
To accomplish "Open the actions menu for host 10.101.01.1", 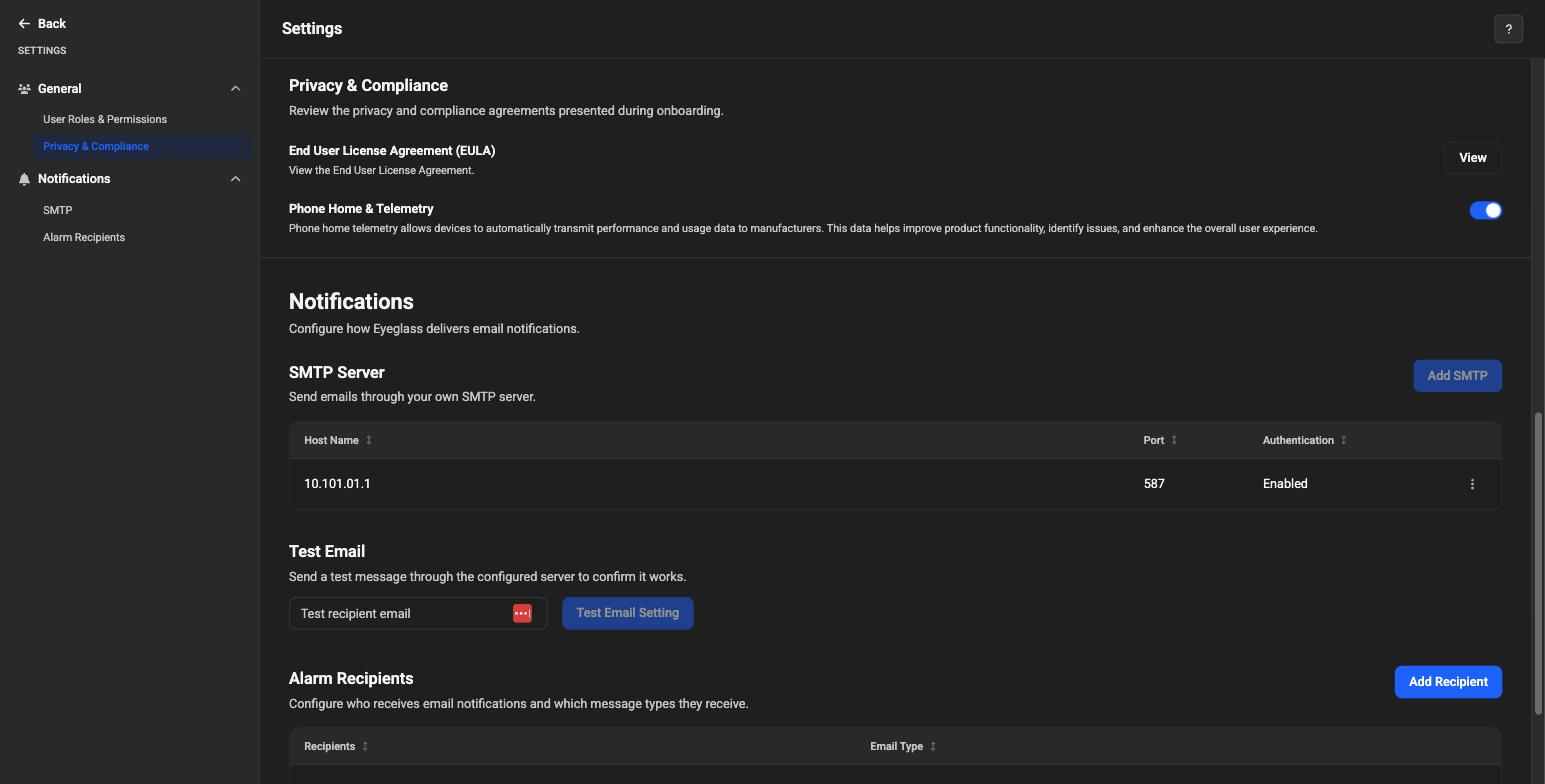I will [x=1472, y=484].
